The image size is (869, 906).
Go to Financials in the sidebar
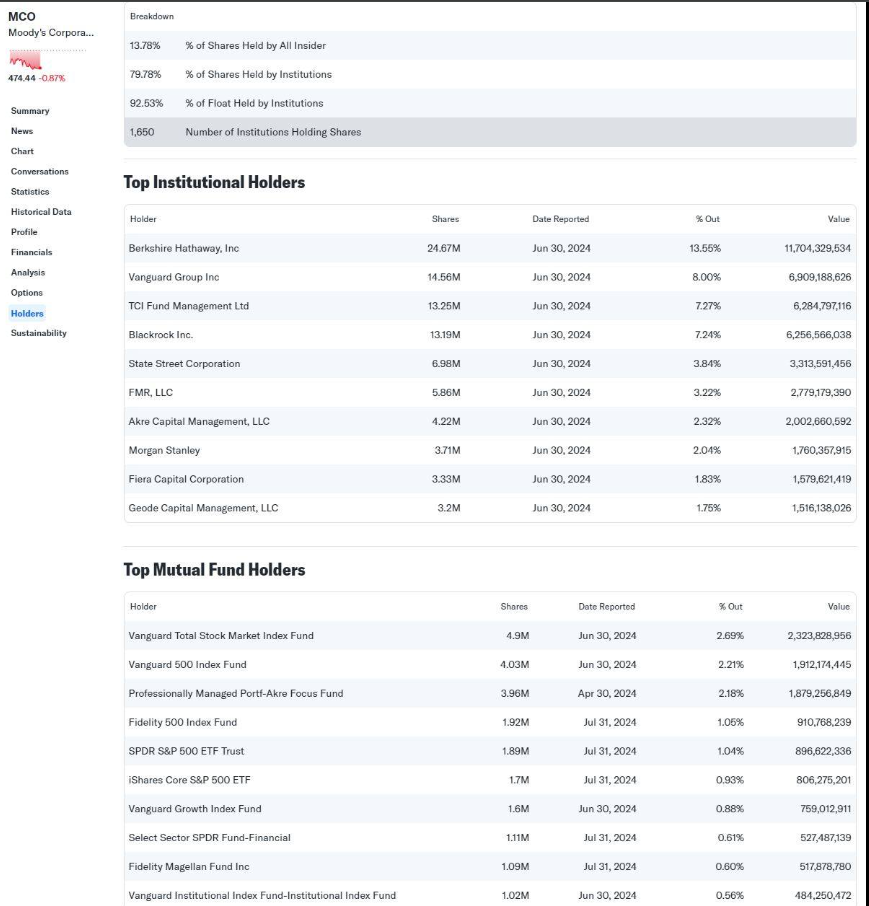pyautogui.click(x=31, y=252)
